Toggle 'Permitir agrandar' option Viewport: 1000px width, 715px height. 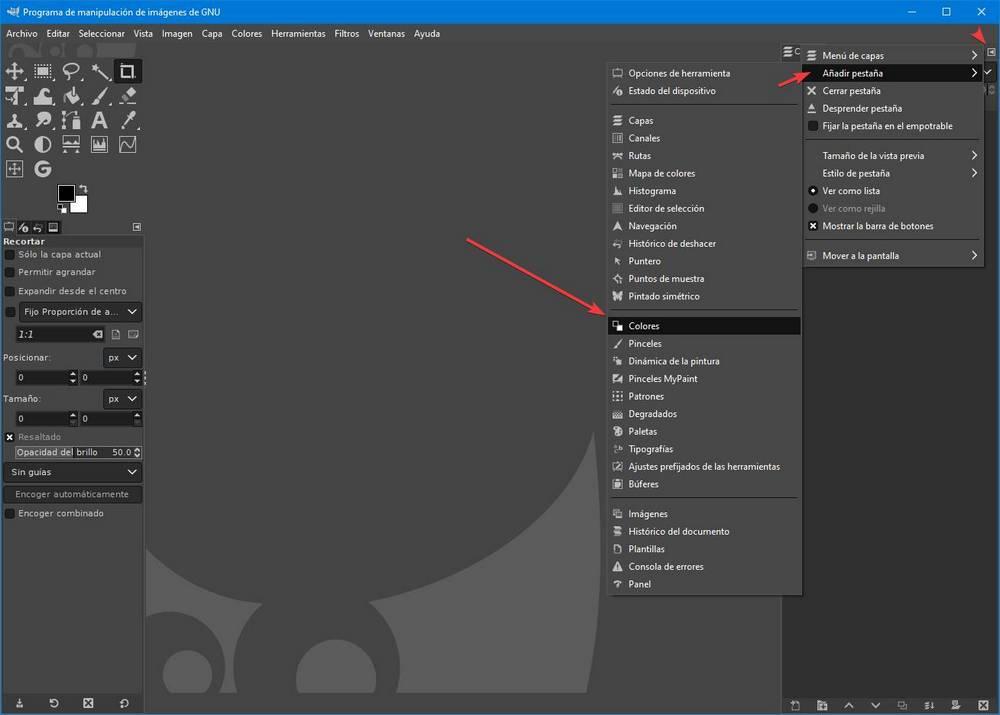click(10, 272)
